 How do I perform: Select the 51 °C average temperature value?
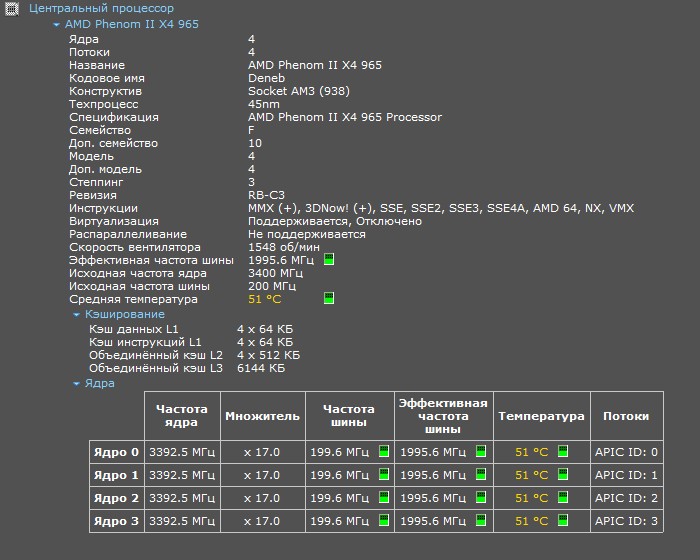(x=265, y=299)
